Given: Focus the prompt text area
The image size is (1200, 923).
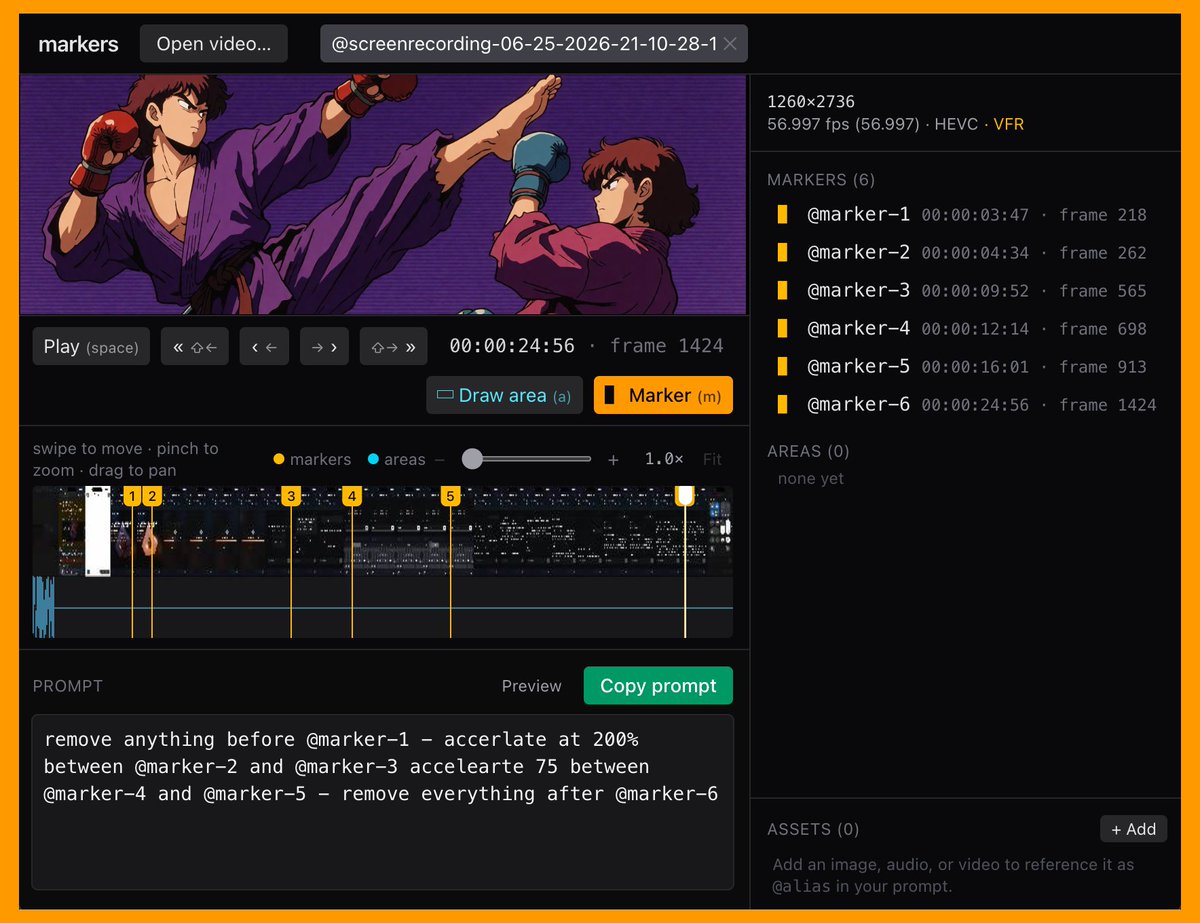Looking at the screenshot, I should pos(383,802).
